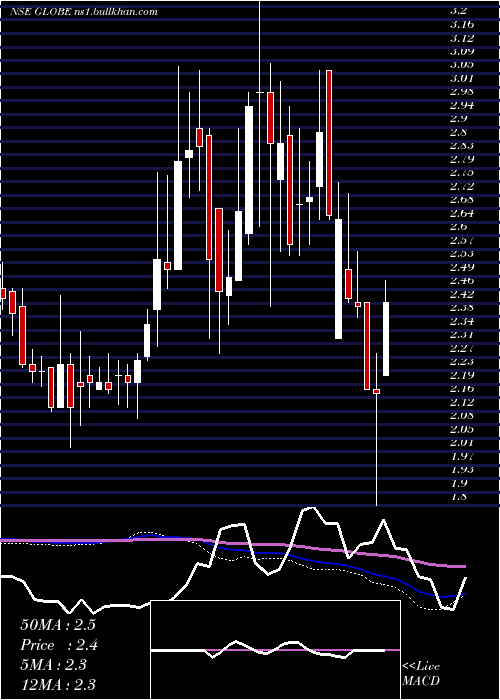This screenshot has width=500, height=700.
Task: Click the 2.42 price axis label
Action: click(x=462, y=294)
